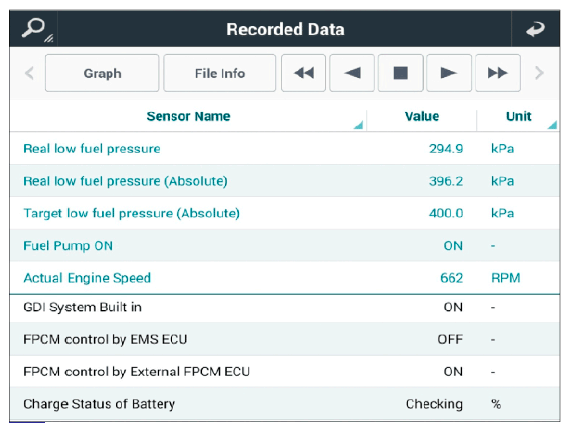Select FPCM control by EMS ECU row
570x432 pixels.
(285, 339)
